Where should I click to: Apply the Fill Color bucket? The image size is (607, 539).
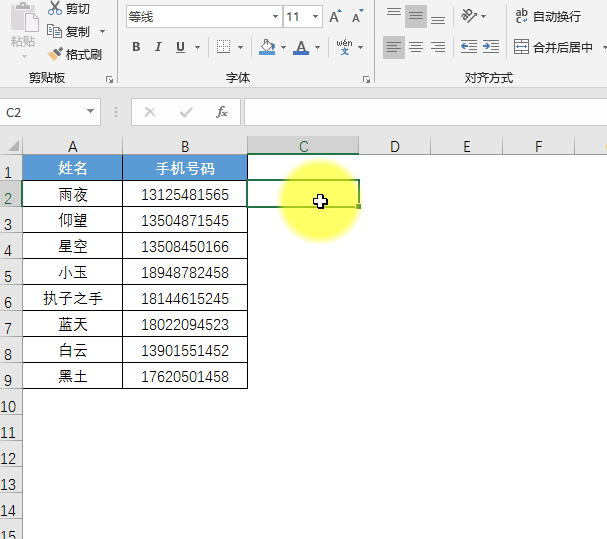267,47
